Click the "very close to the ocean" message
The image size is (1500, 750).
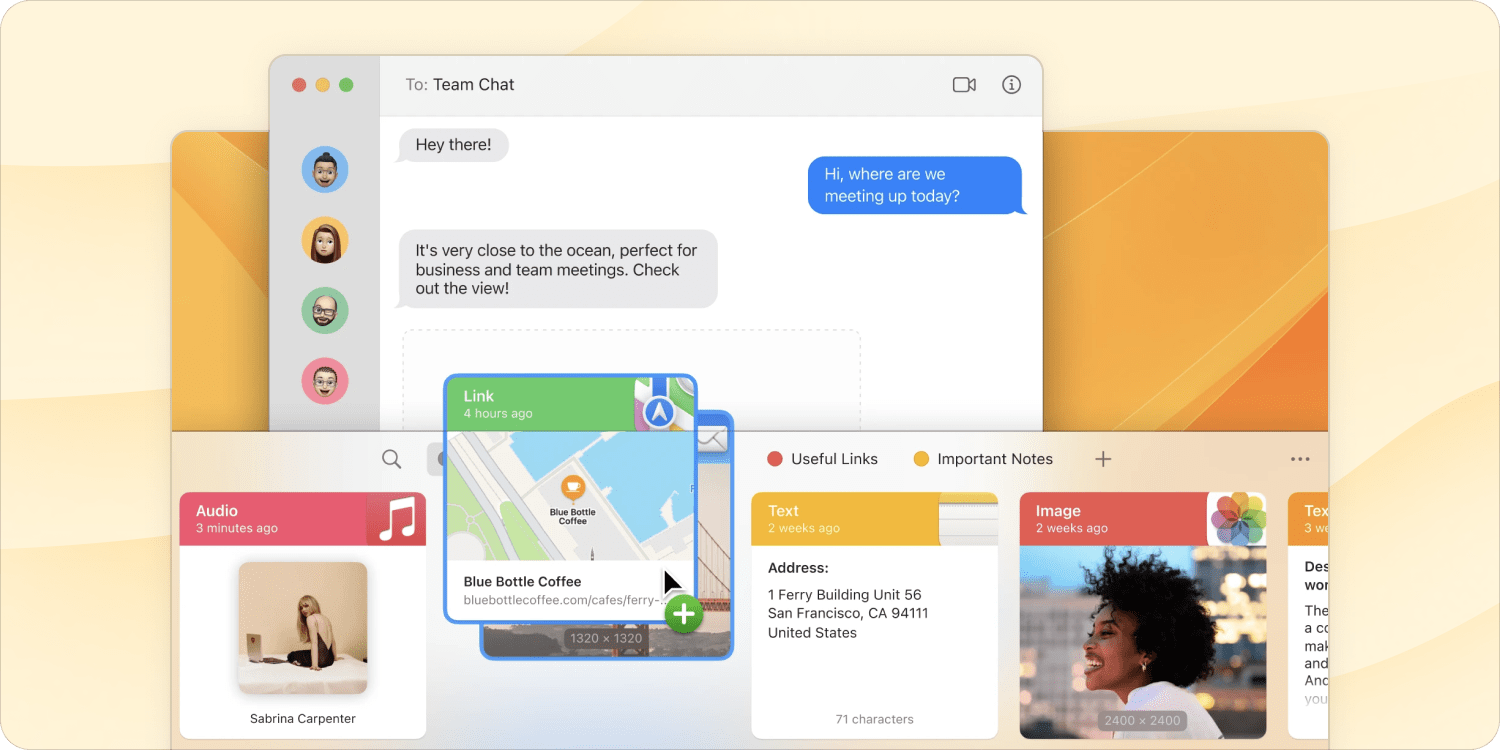[557, 269]
